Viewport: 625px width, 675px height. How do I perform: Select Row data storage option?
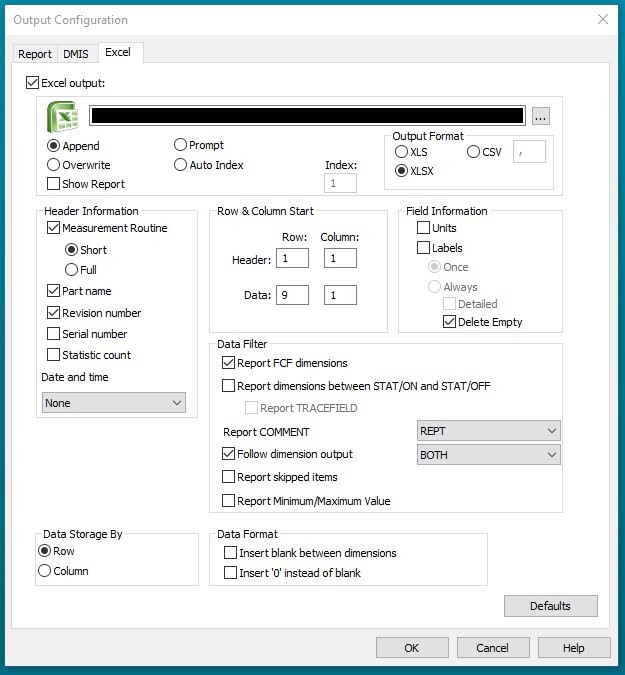click(x=44, y=551)
